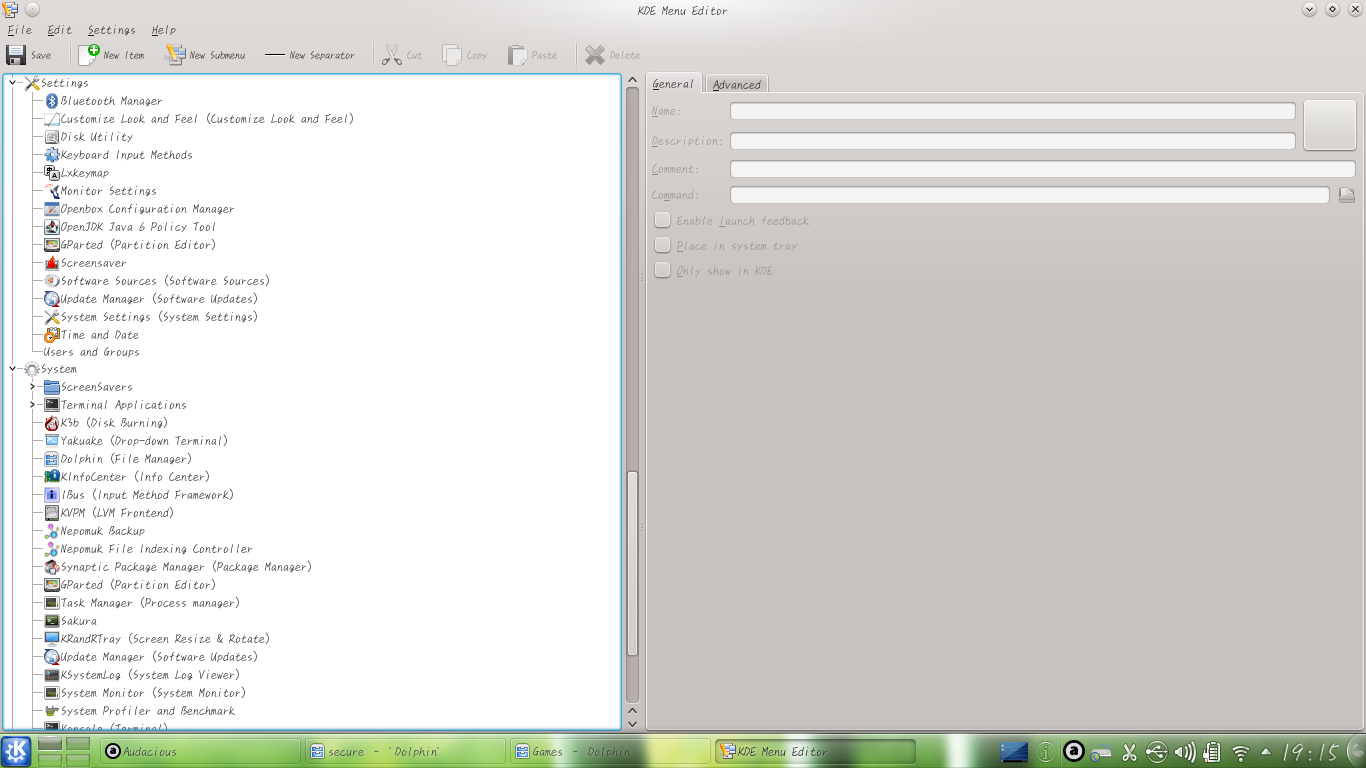Switch to the General tab
Screen dimensions: 1366x768
(673, 84)
